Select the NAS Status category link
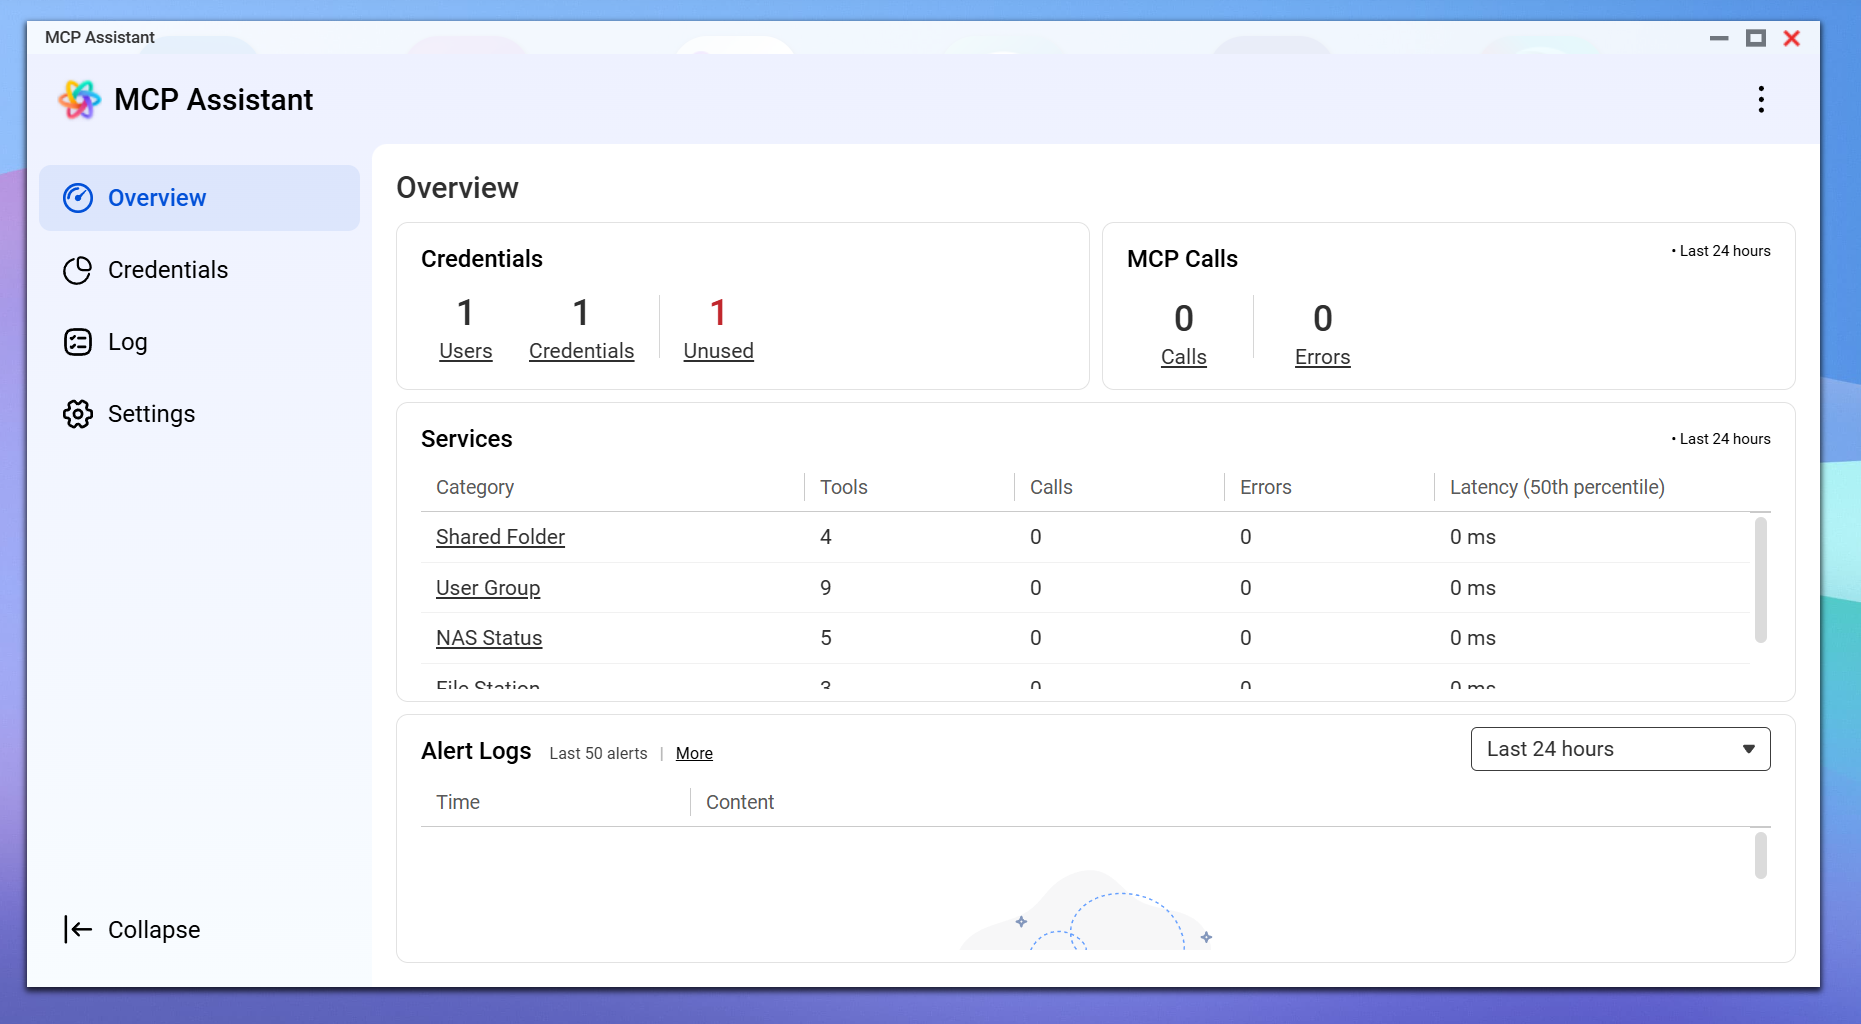The image size is (1861, 1024). [x=489, y=638]
